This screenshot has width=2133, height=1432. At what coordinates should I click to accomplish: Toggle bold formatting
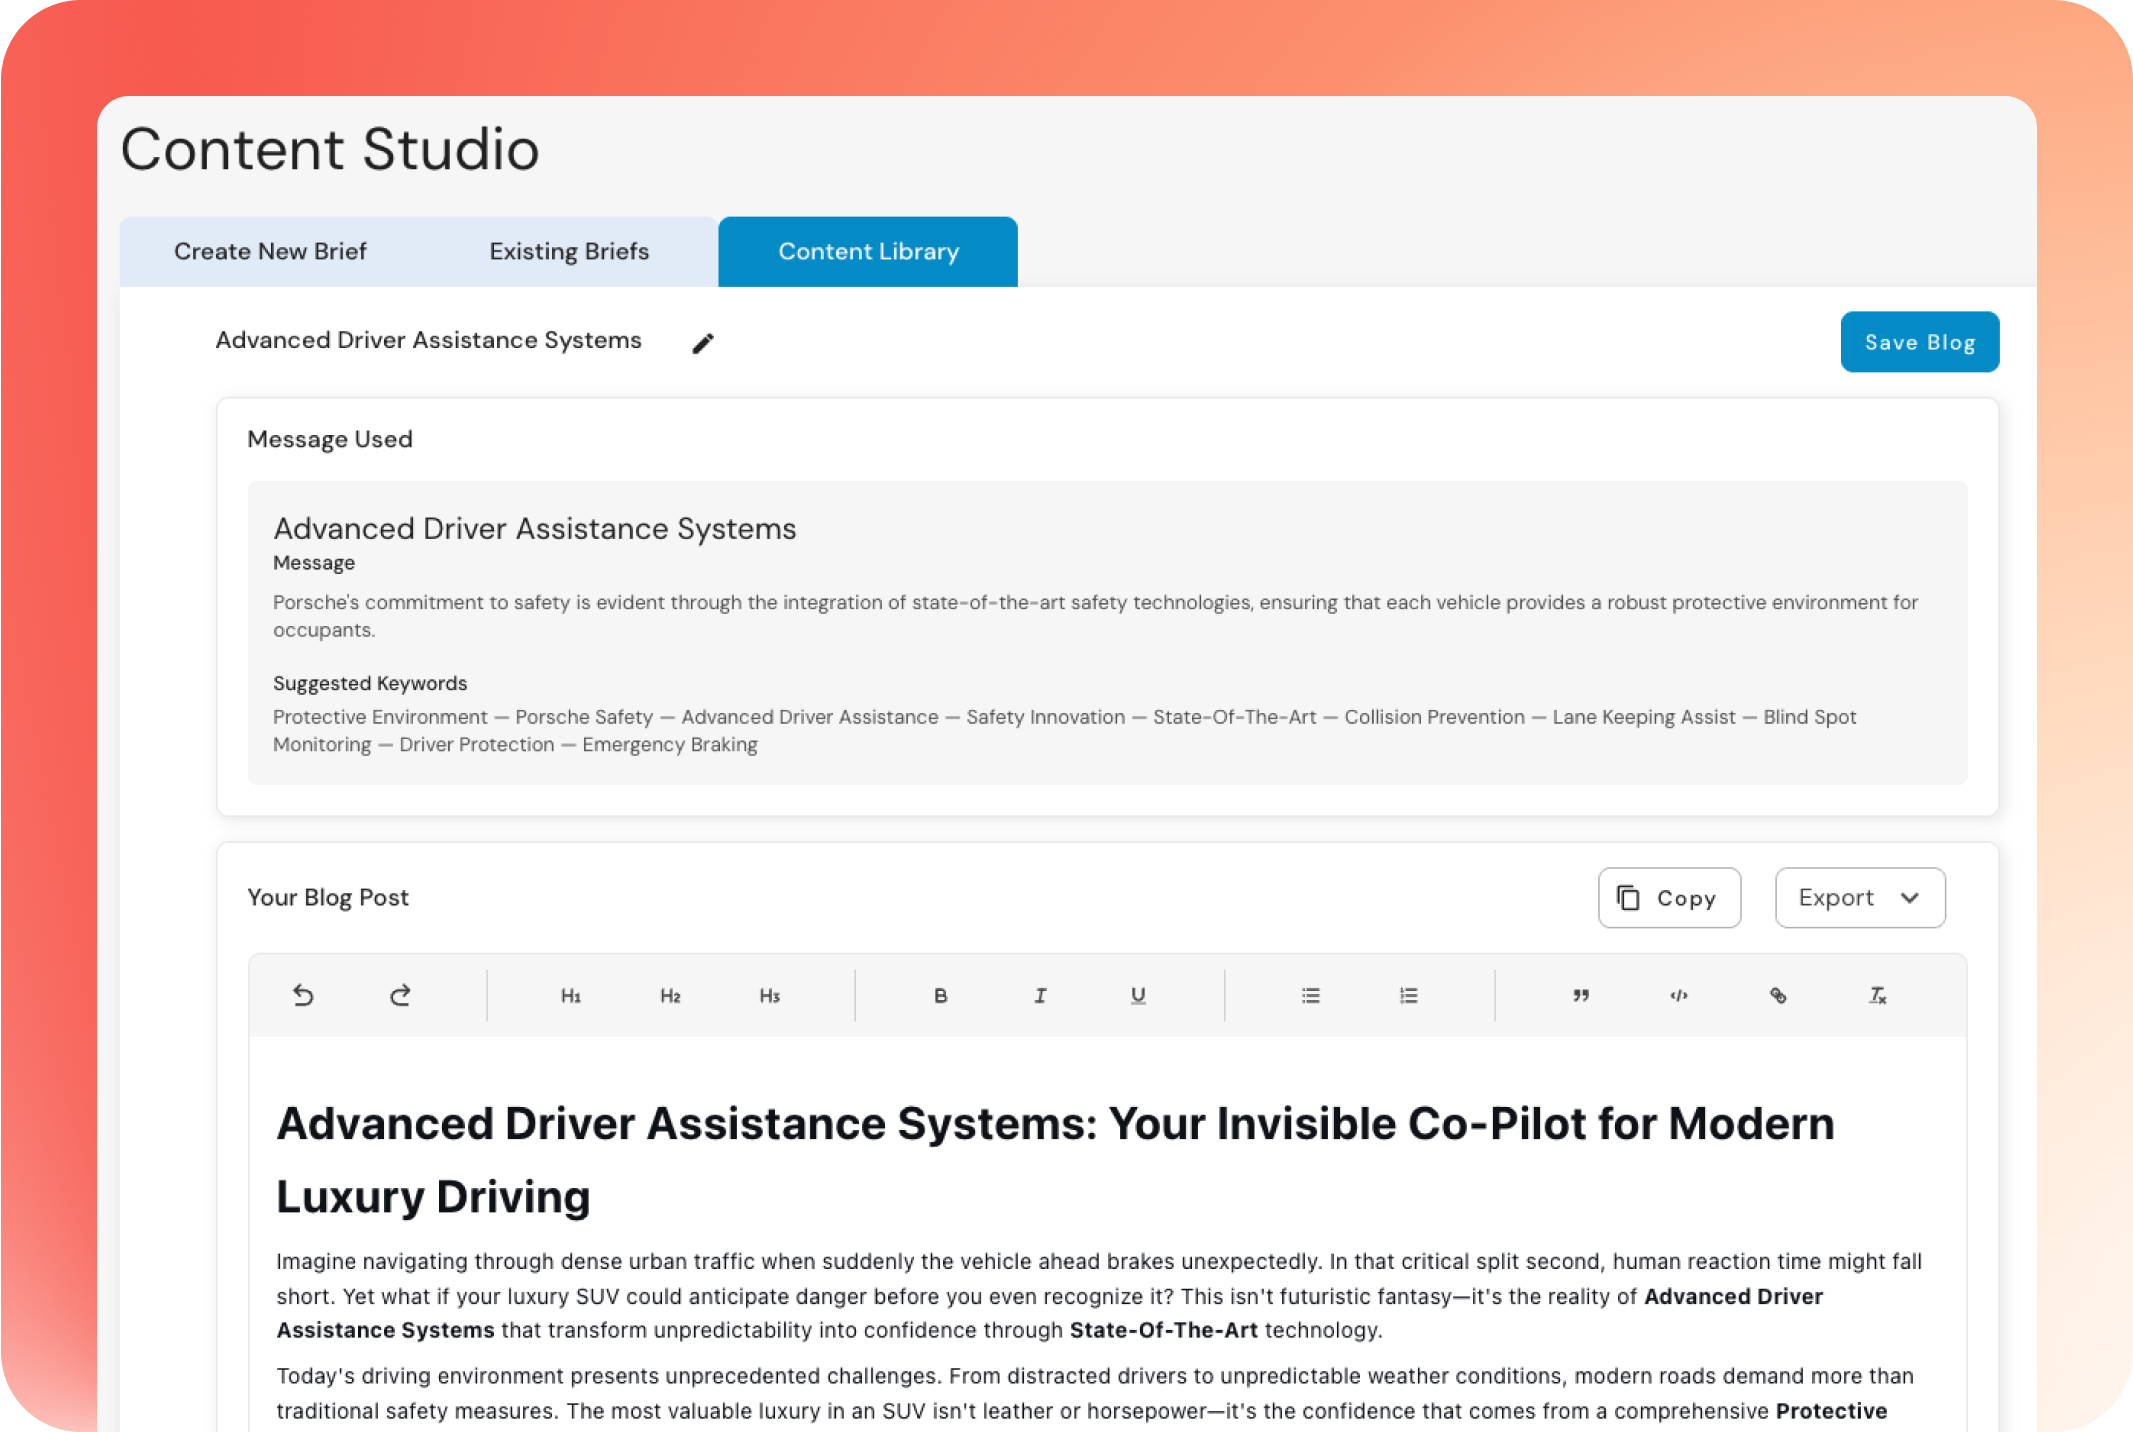940,996
